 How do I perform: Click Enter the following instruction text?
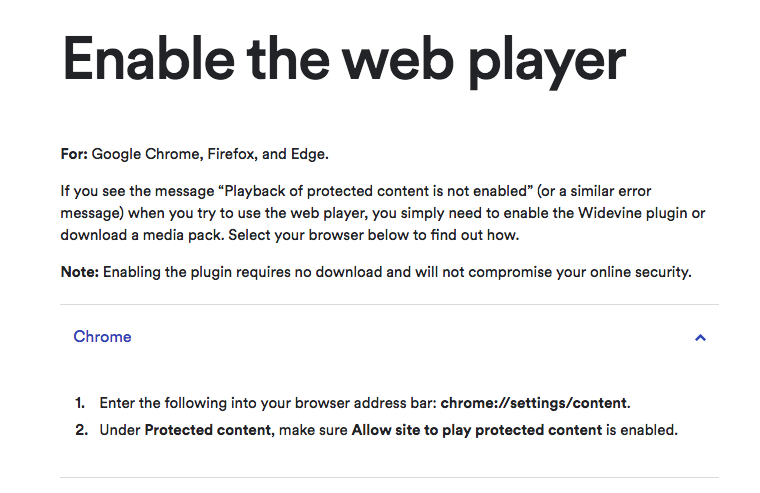coord(269,403)
